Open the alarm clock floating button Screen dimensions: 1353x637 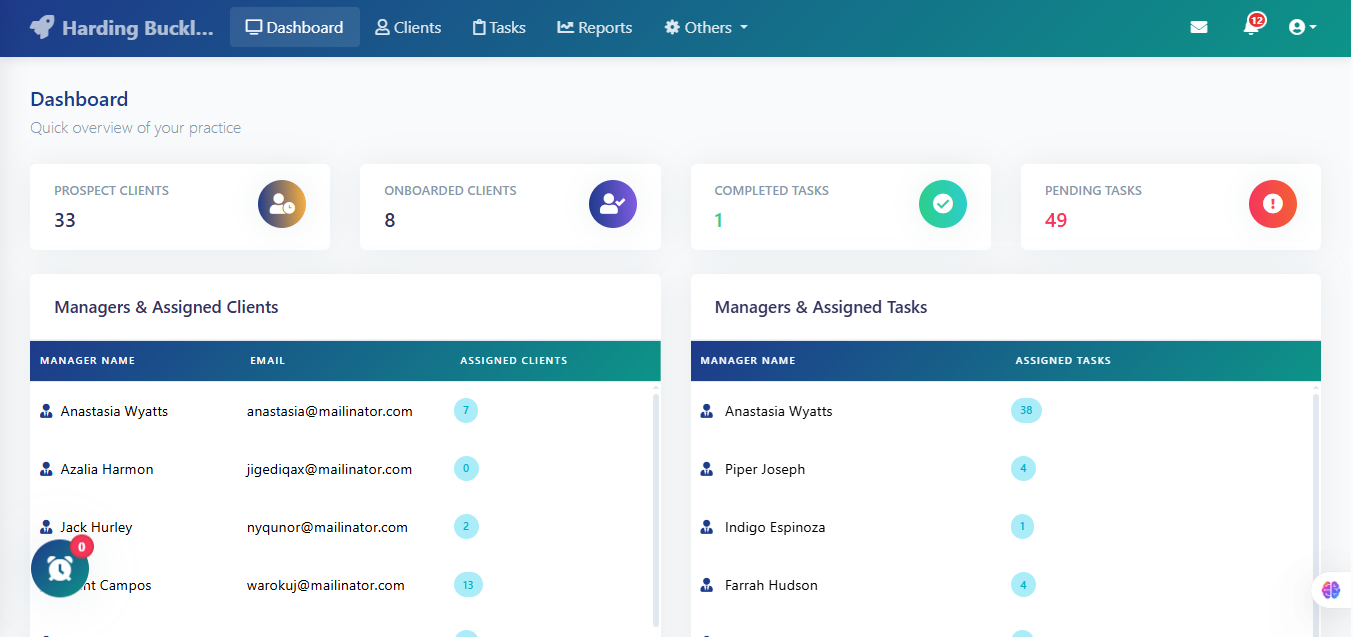60,568
